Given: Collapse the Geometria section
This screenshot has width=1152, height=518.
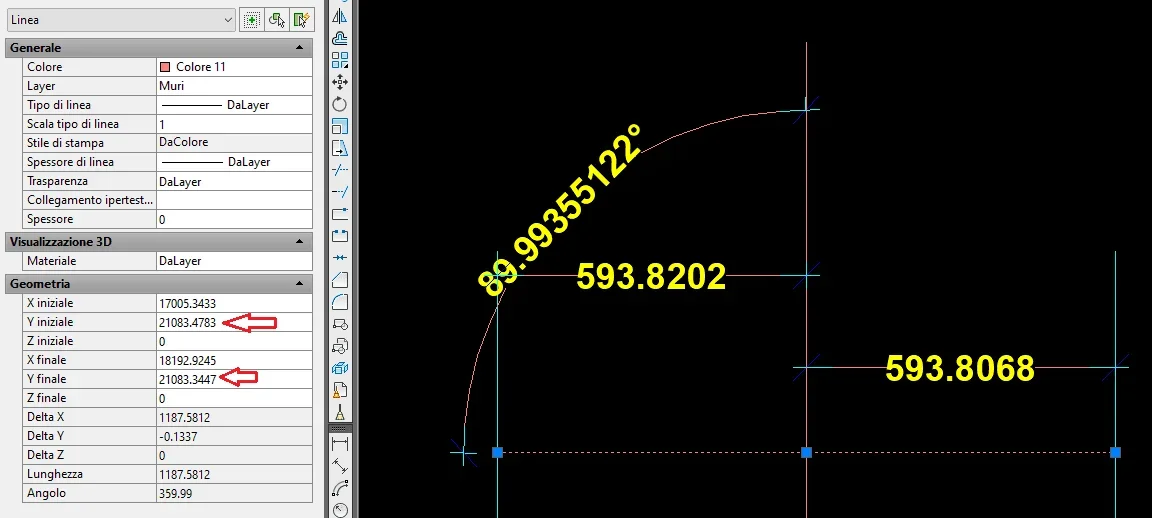Looking at the screenshot, I should tap(299, 284).
